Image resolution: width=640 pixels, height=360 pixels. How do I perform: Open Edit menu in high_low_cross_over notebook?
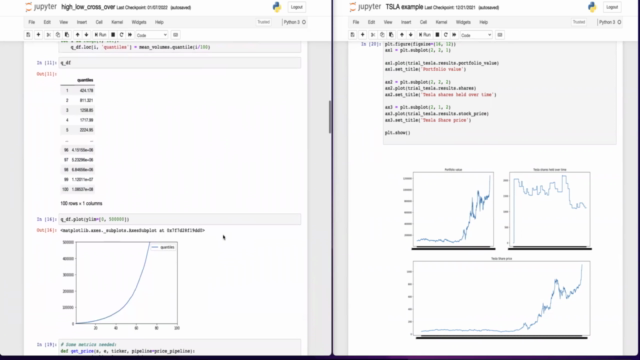coord(47,22)
